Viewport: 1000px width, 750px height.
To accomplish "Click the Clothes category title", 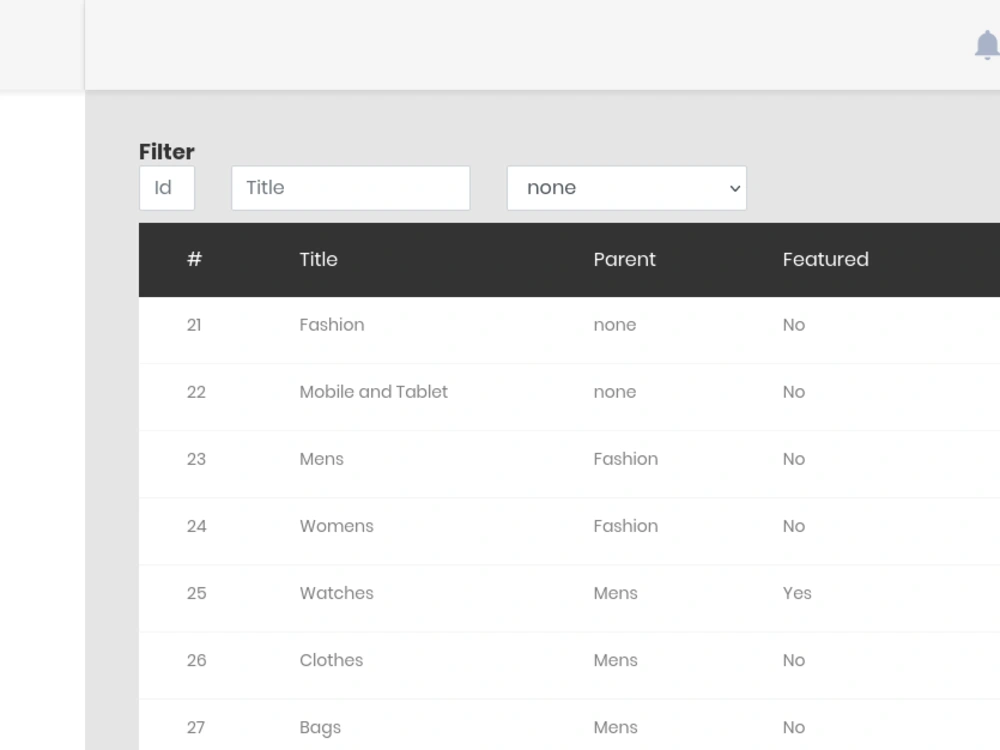I will coord(331,660).
